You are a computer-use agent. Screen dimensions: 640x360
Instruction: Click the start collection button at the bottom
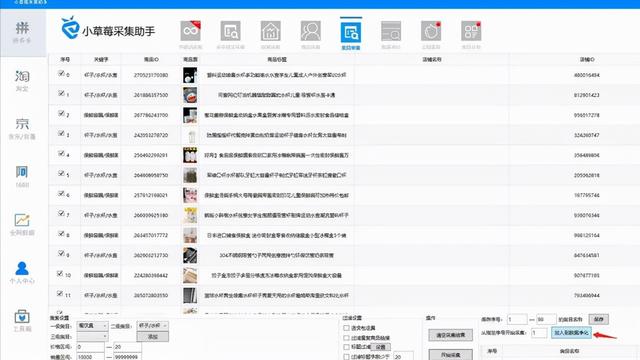click(x=451, y=355)
